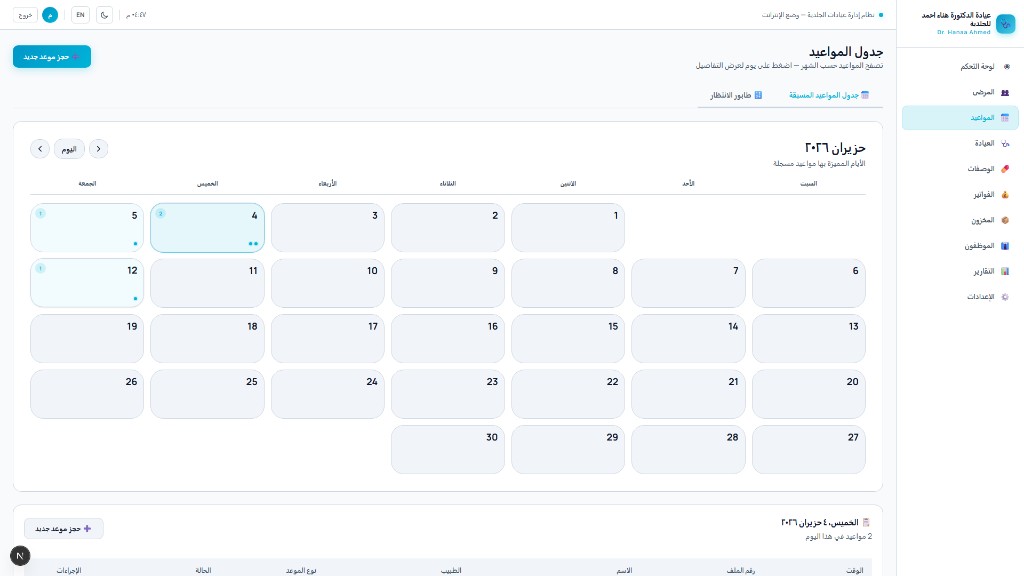Open الموظفون staff icon in sidebar

point(1005,246)
